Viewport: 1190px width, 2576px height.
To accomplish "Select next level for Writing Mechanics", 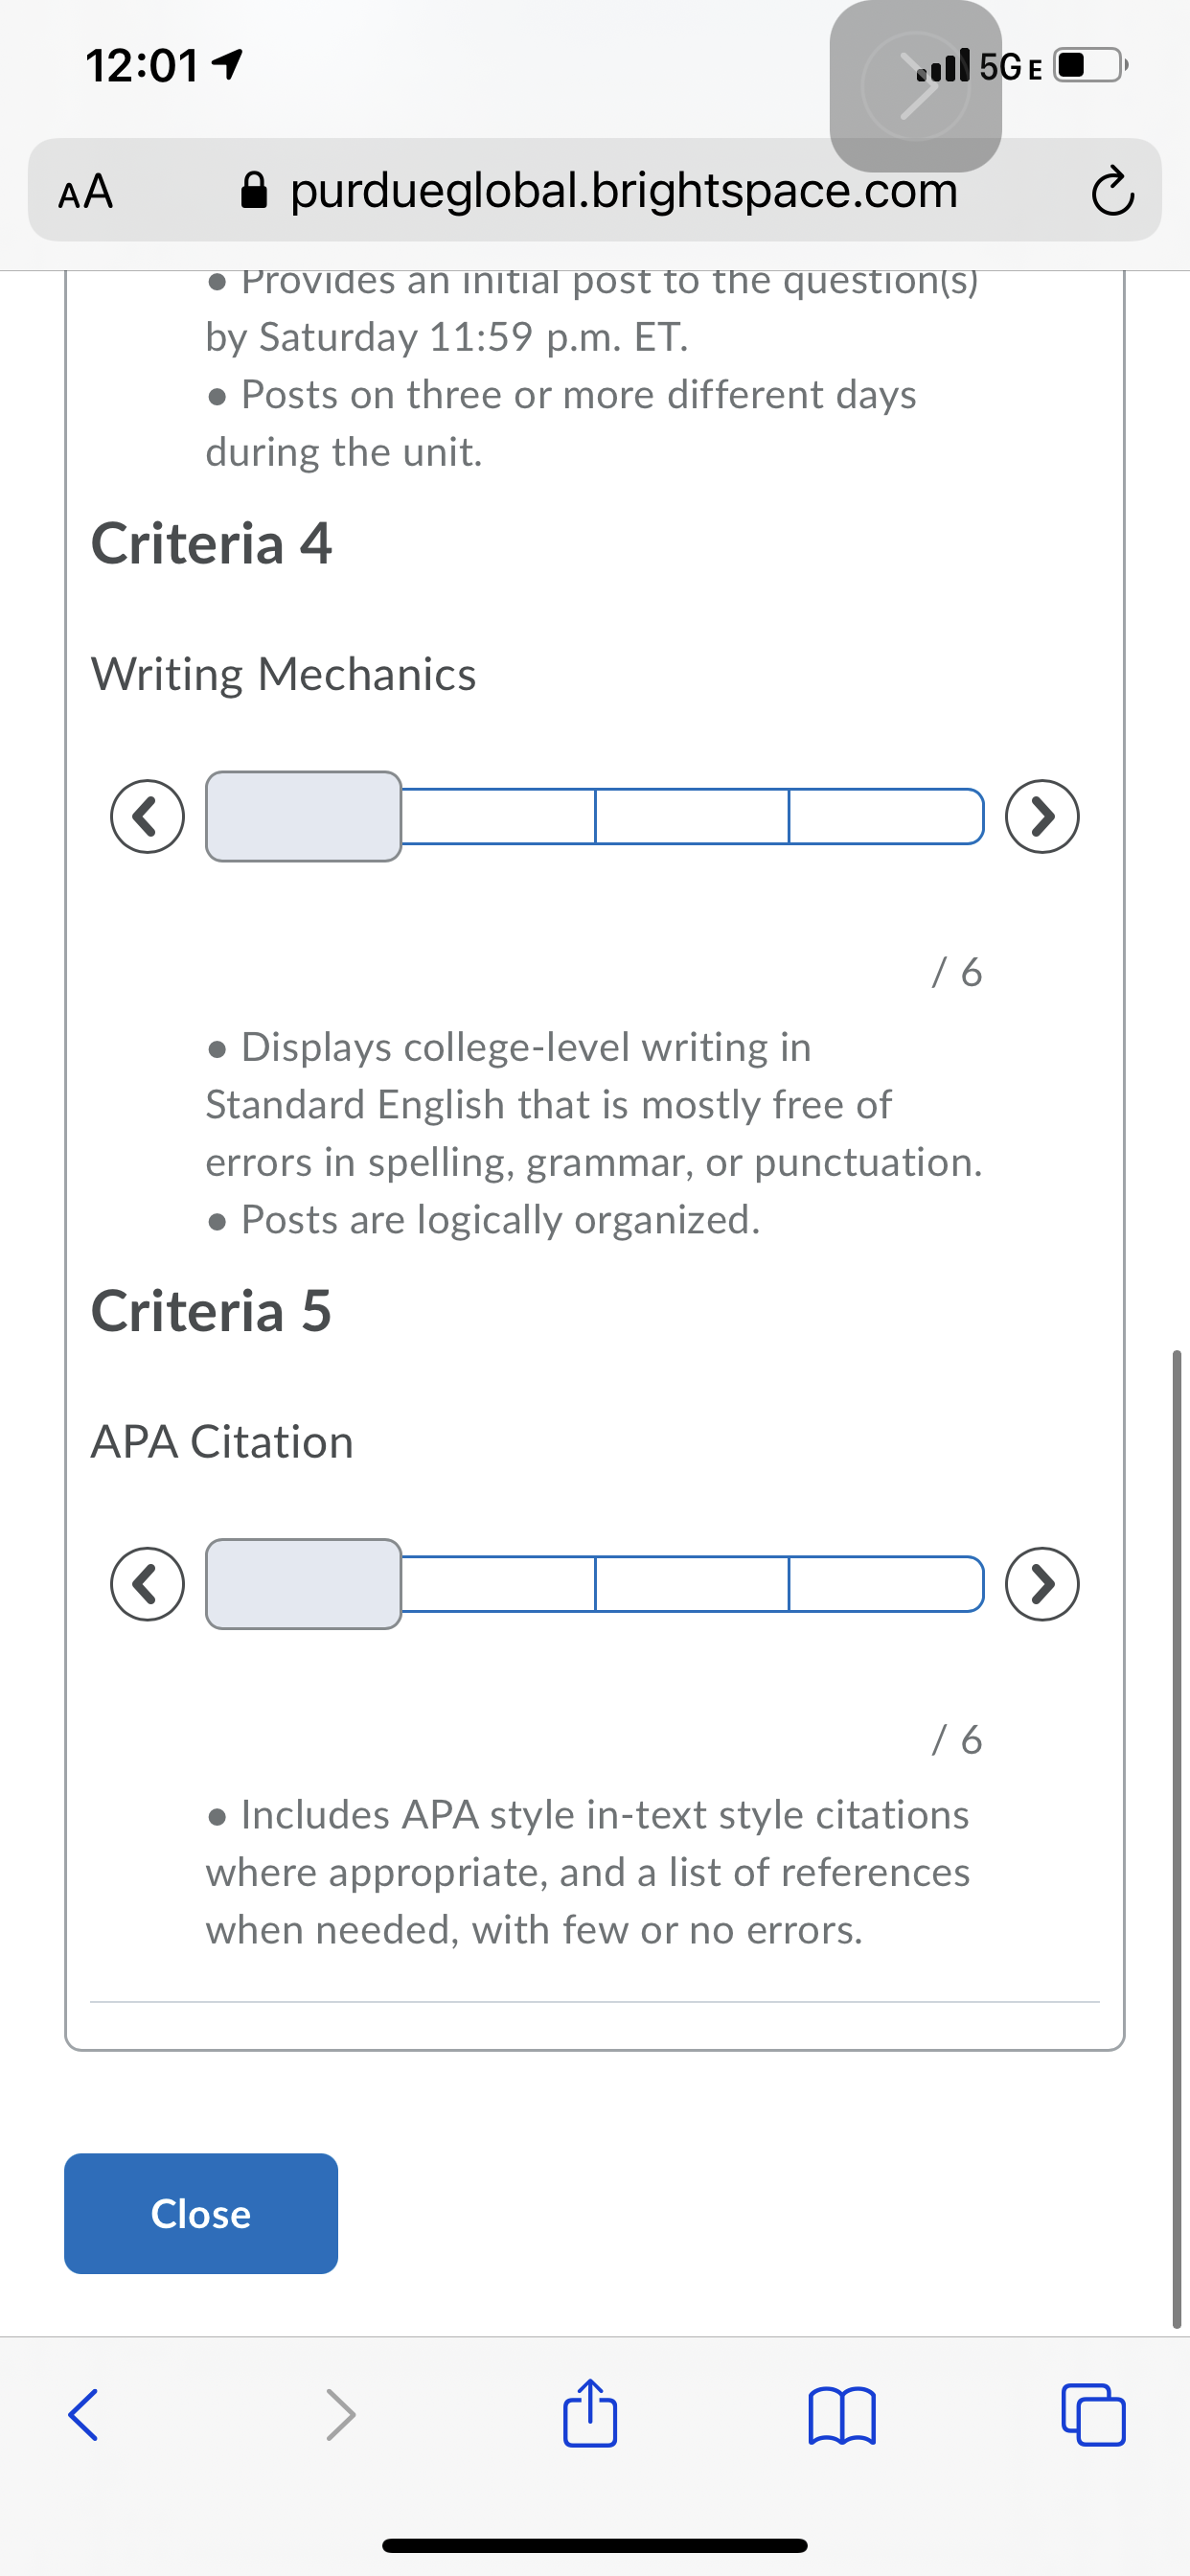I will (1042, 817).
